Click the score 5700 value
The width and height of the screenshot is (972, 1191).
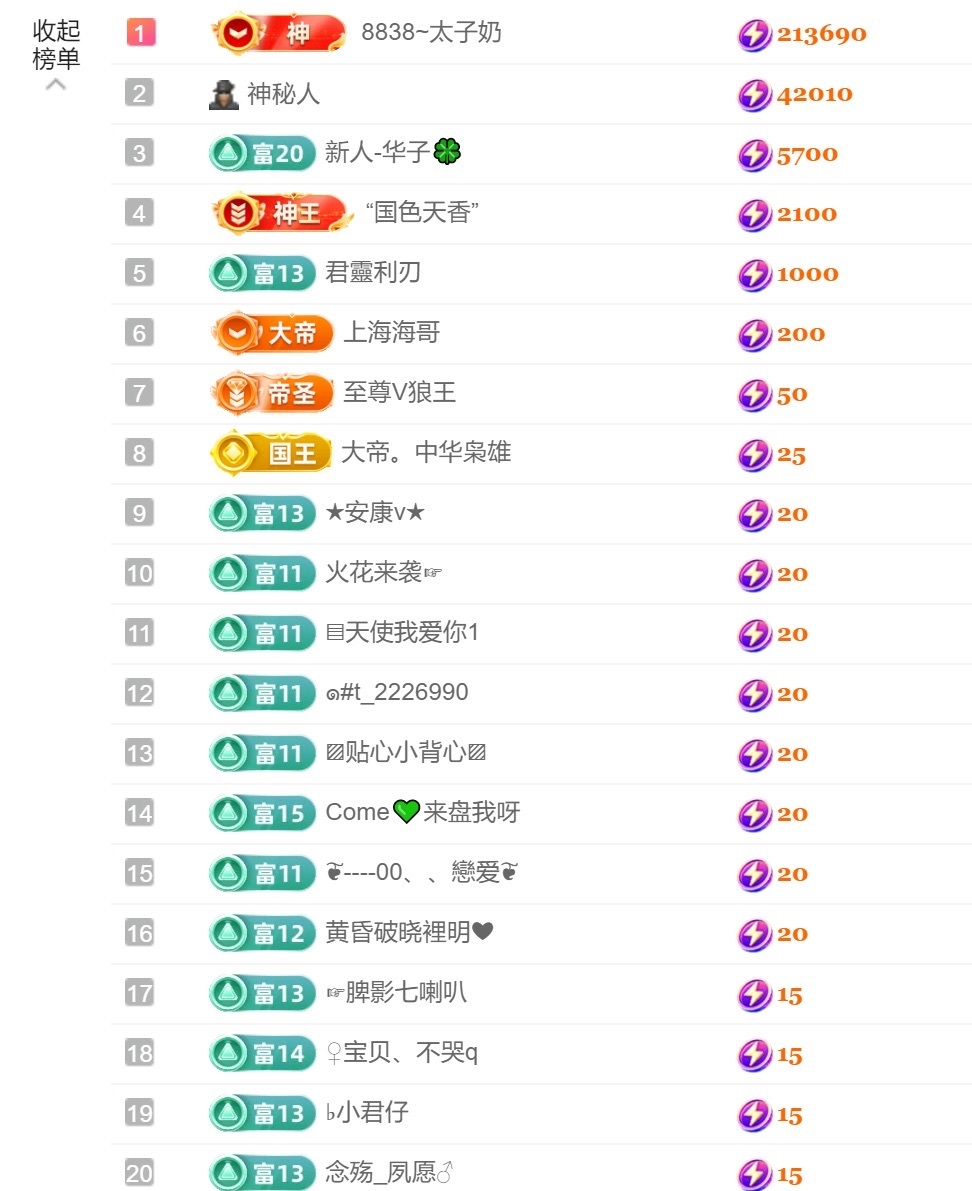(x=807, y=154)
